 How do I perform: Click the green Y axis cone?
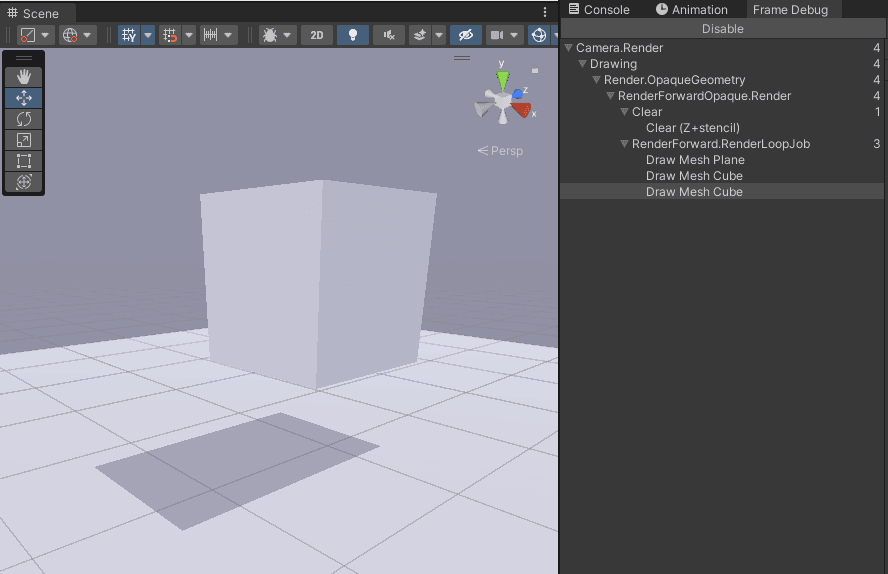coord(502,79)
